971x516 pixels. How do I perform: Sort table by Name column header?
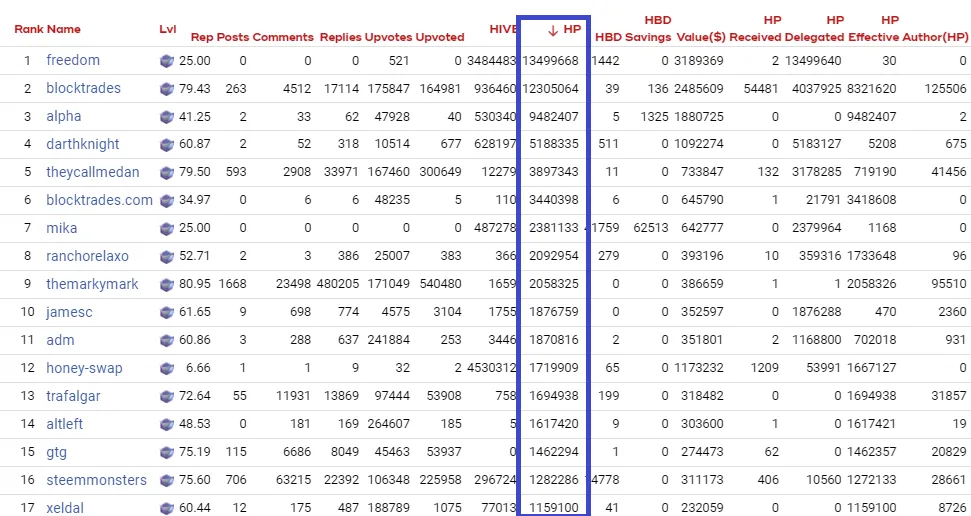64,29
